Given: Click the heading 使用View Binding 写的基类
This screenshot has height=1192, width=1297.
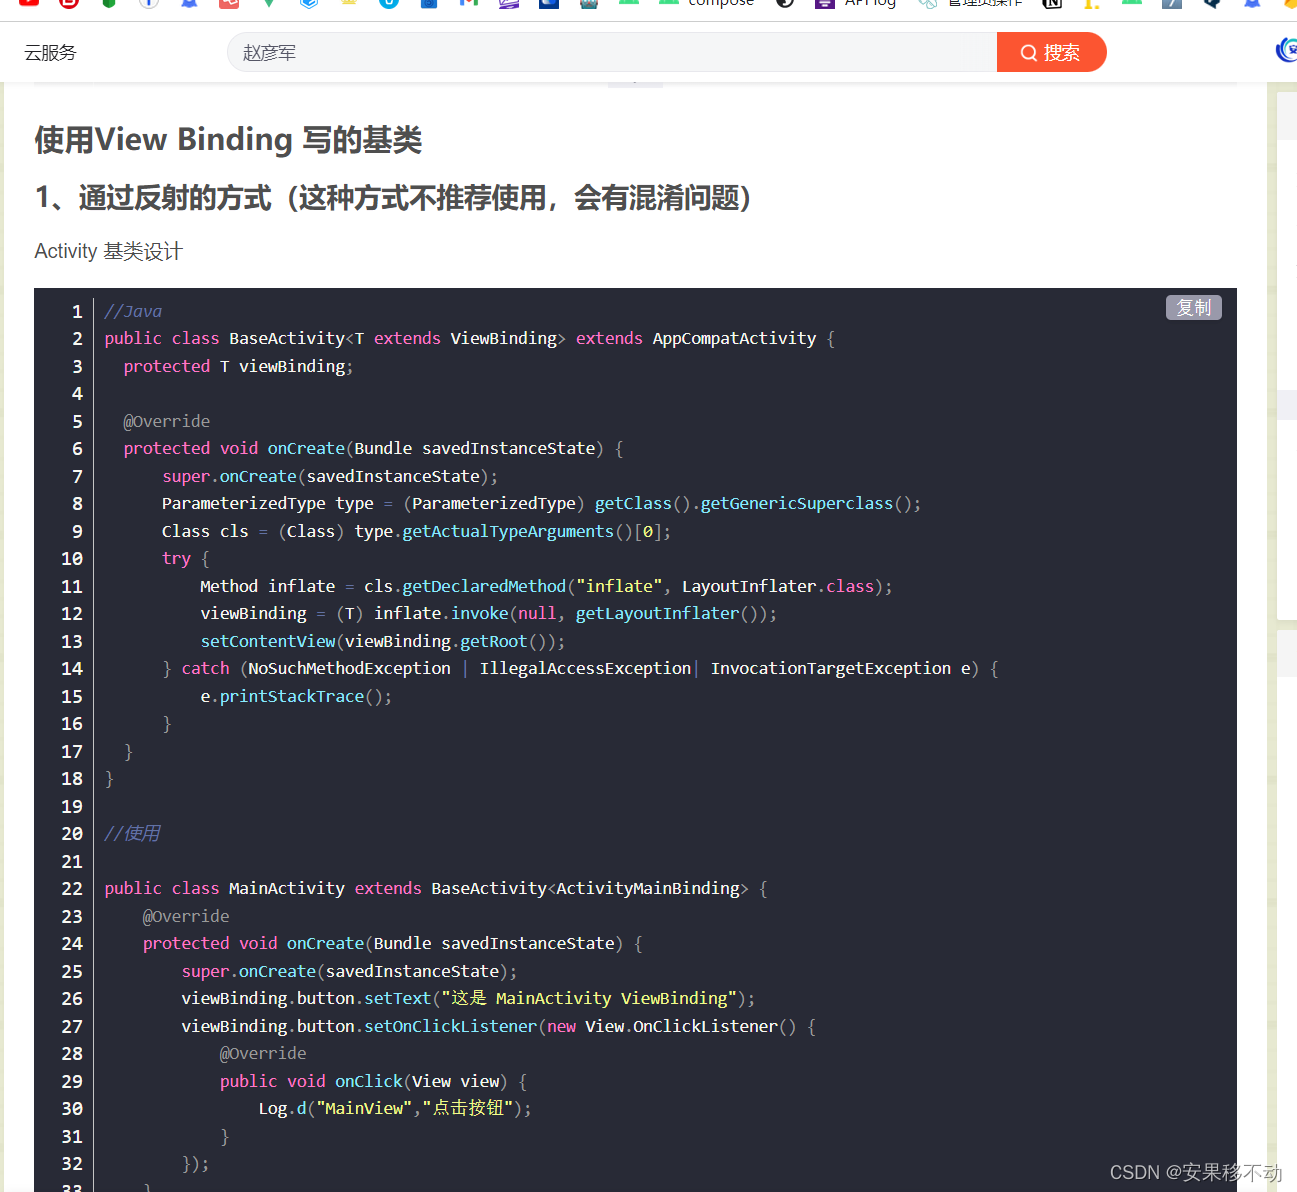Looking at the screenshot, I should 228,139.
